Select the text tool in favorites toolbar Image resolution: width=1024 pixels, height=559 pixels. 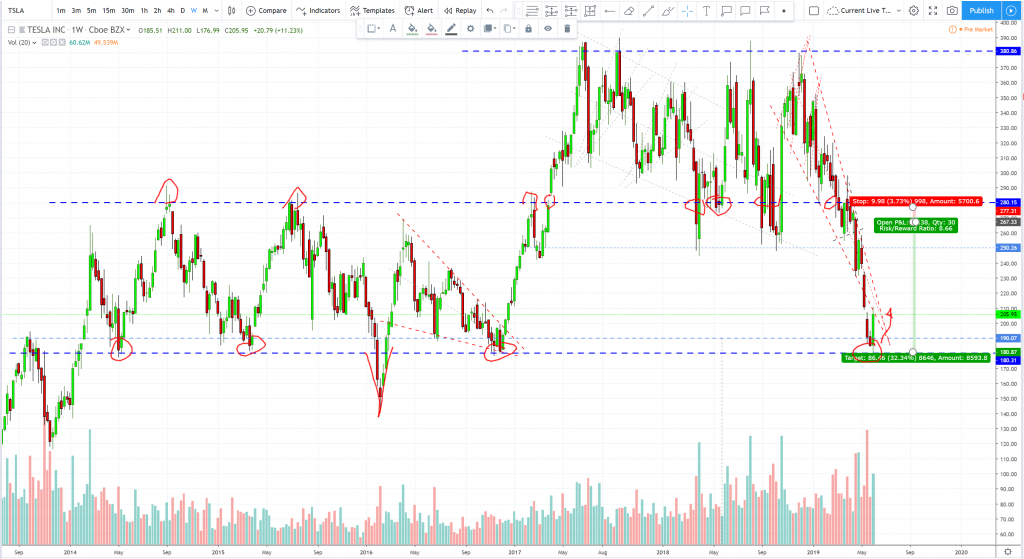[x=707, y=11]
